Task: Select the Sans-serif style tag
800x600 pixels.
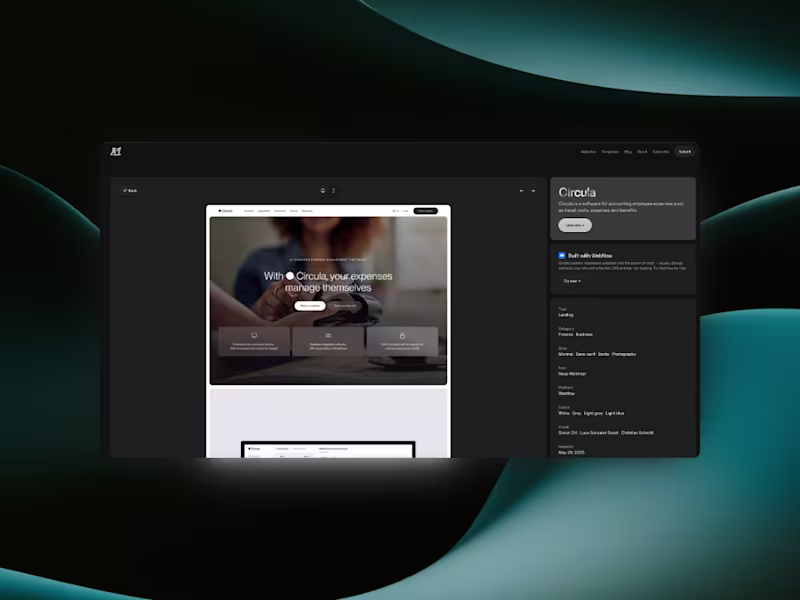Action: 586,354
